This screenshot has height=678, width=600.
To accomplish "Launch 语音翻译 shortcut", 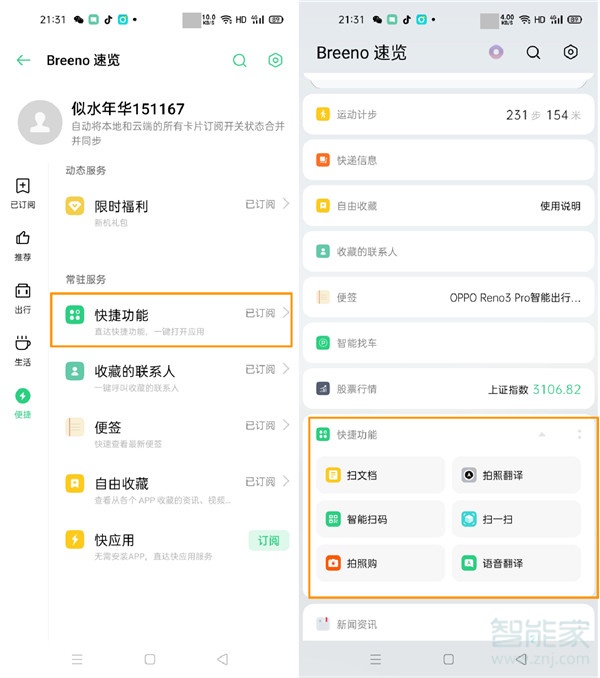I will pos(516,563).
